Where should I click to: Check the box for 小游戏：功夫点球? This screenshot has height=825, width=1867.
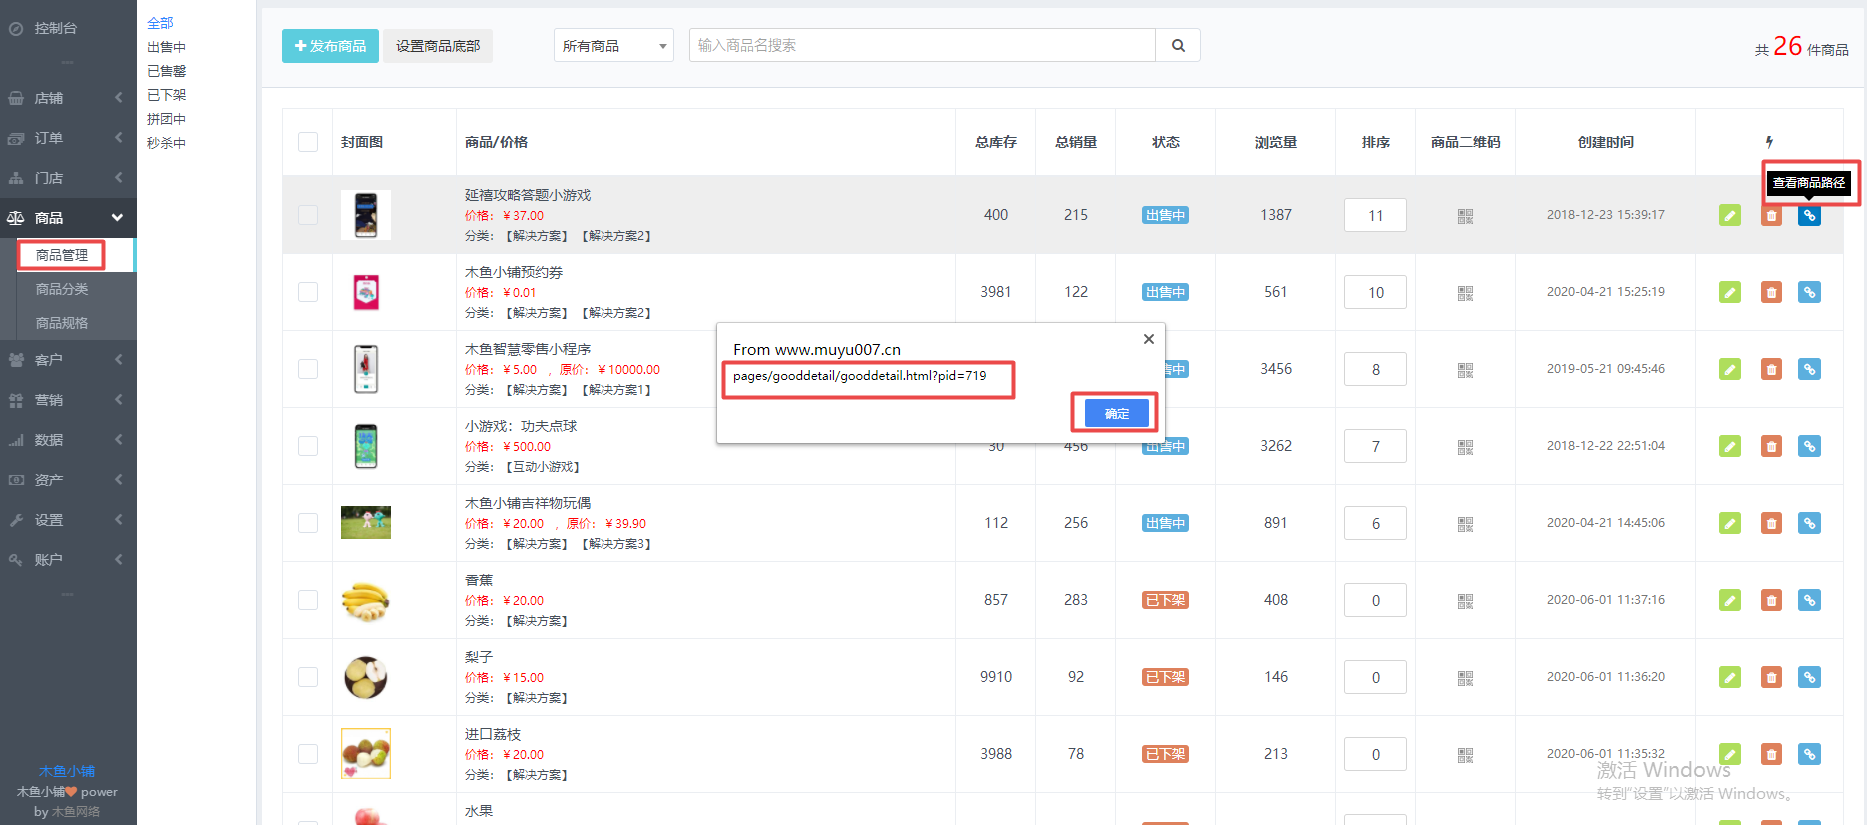click(308, 446)
